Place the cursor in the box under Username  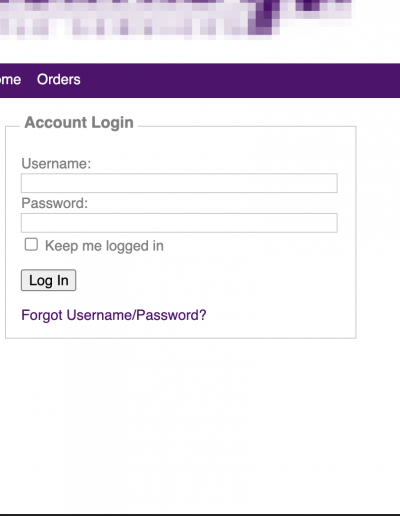(x=179, y=183)
